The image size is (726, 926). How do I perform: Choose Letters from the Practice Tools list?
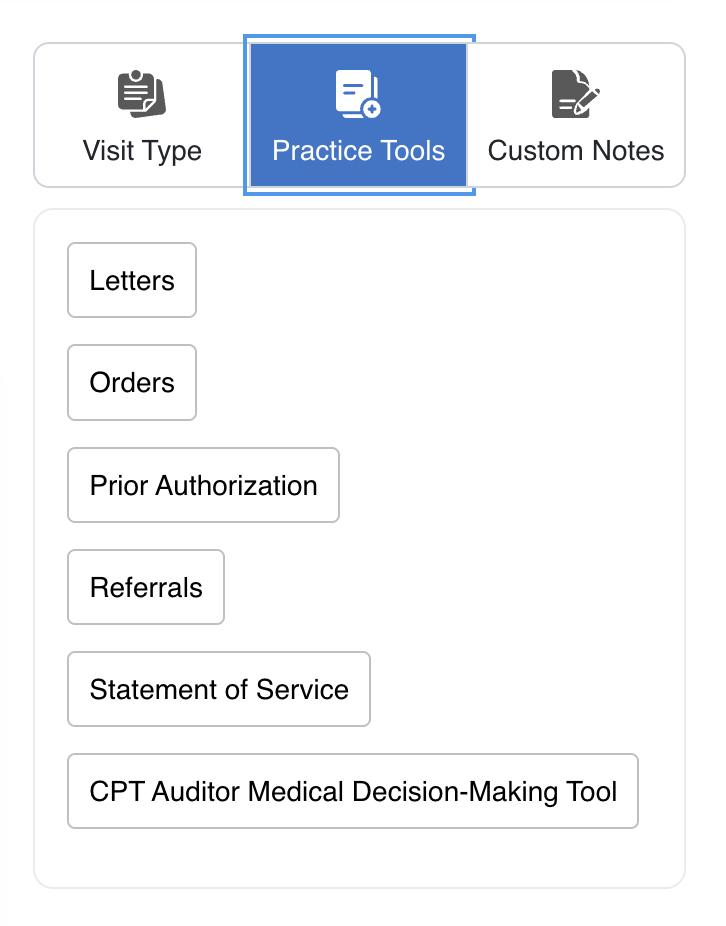132,281
